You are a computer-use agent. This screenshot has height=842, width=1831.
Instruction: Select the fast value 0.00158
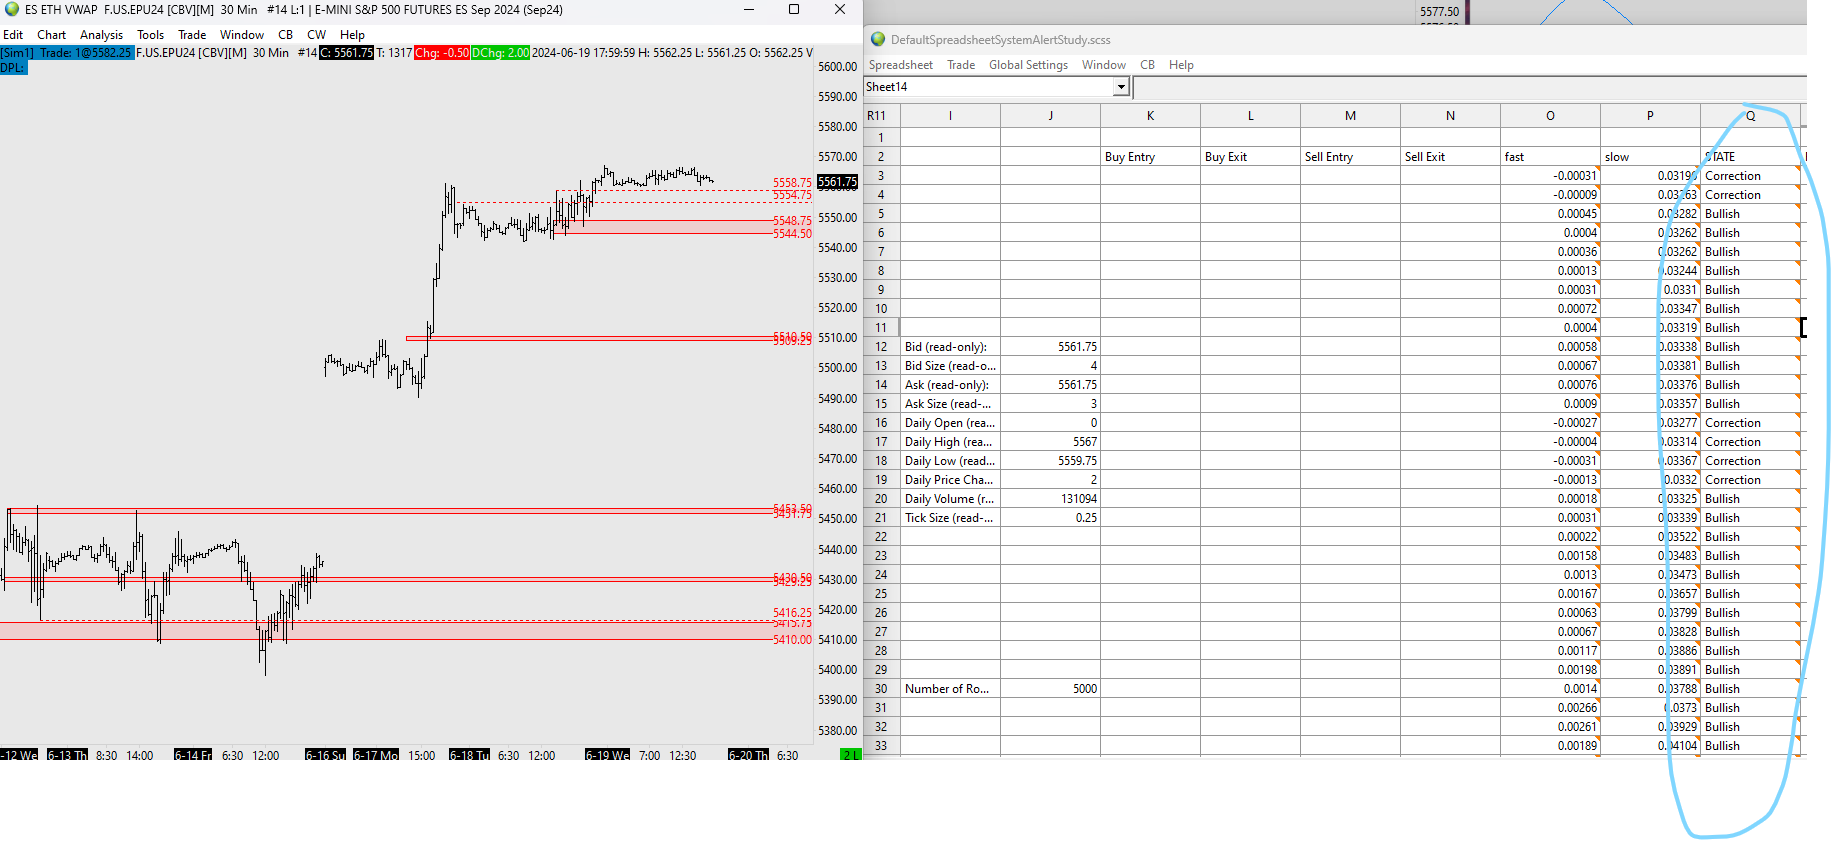pyautogui.click(x=1550, y=556)
